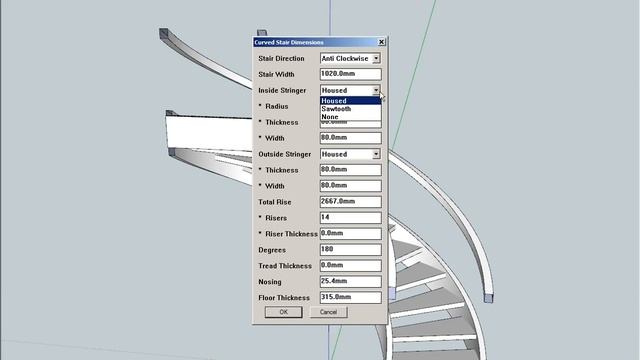This screenshot has height=360, width=640.
Task: Click the Degrees input field
Action: click(x=351, y=249)
